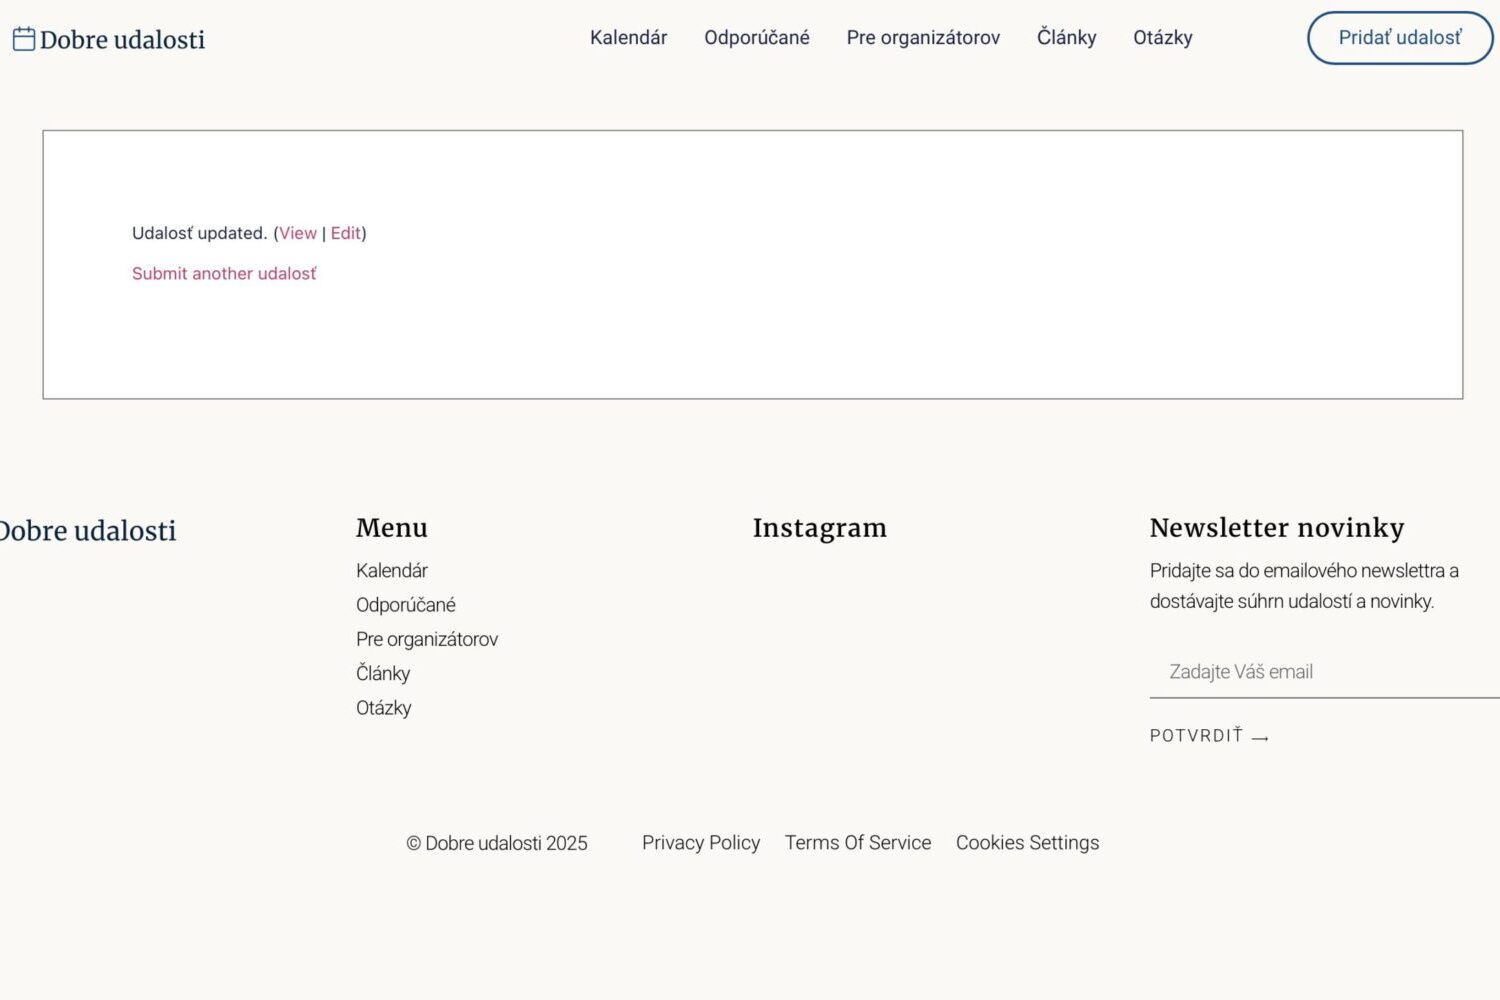The image size is (1500, 1000).
Task: Select Články in the footer menu
Action: [x=383, y=673]
